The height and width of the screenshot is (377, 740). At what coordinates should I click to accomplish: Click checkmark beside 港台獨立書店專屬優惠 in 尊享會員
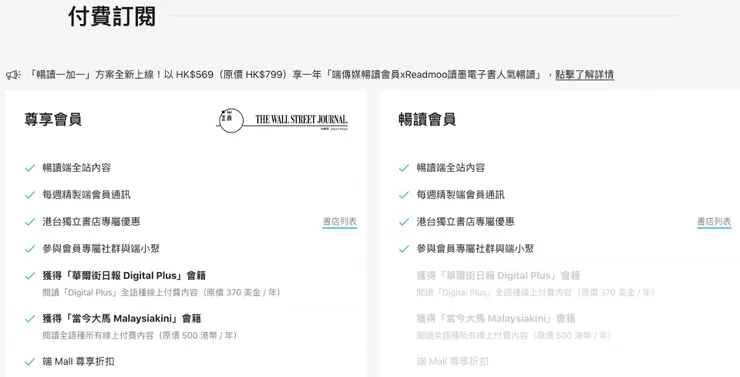point(30,222)
